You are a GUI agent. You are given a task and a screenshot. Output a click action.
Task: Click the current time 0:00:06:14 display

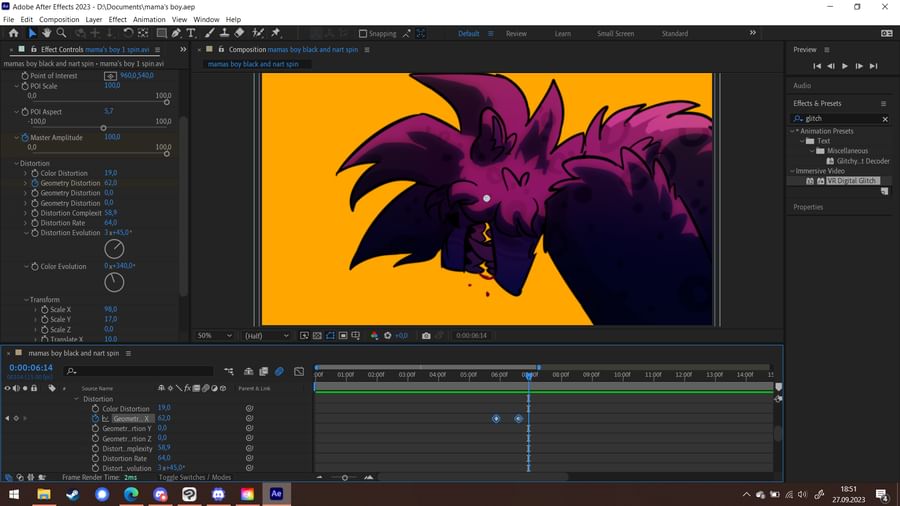point(31,368)
